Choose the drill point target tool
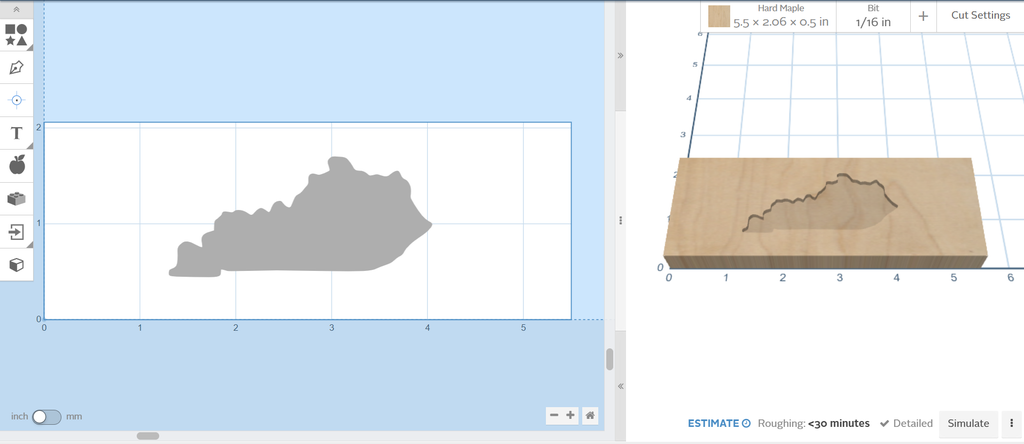Viewport: 1024px width, 444px height. pos(16,100)
